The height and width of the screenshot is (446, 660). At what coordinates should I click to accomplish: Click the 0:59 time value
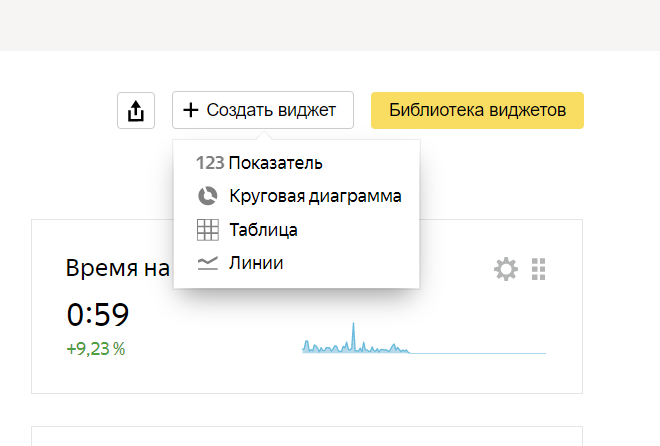tap(98, 315)
